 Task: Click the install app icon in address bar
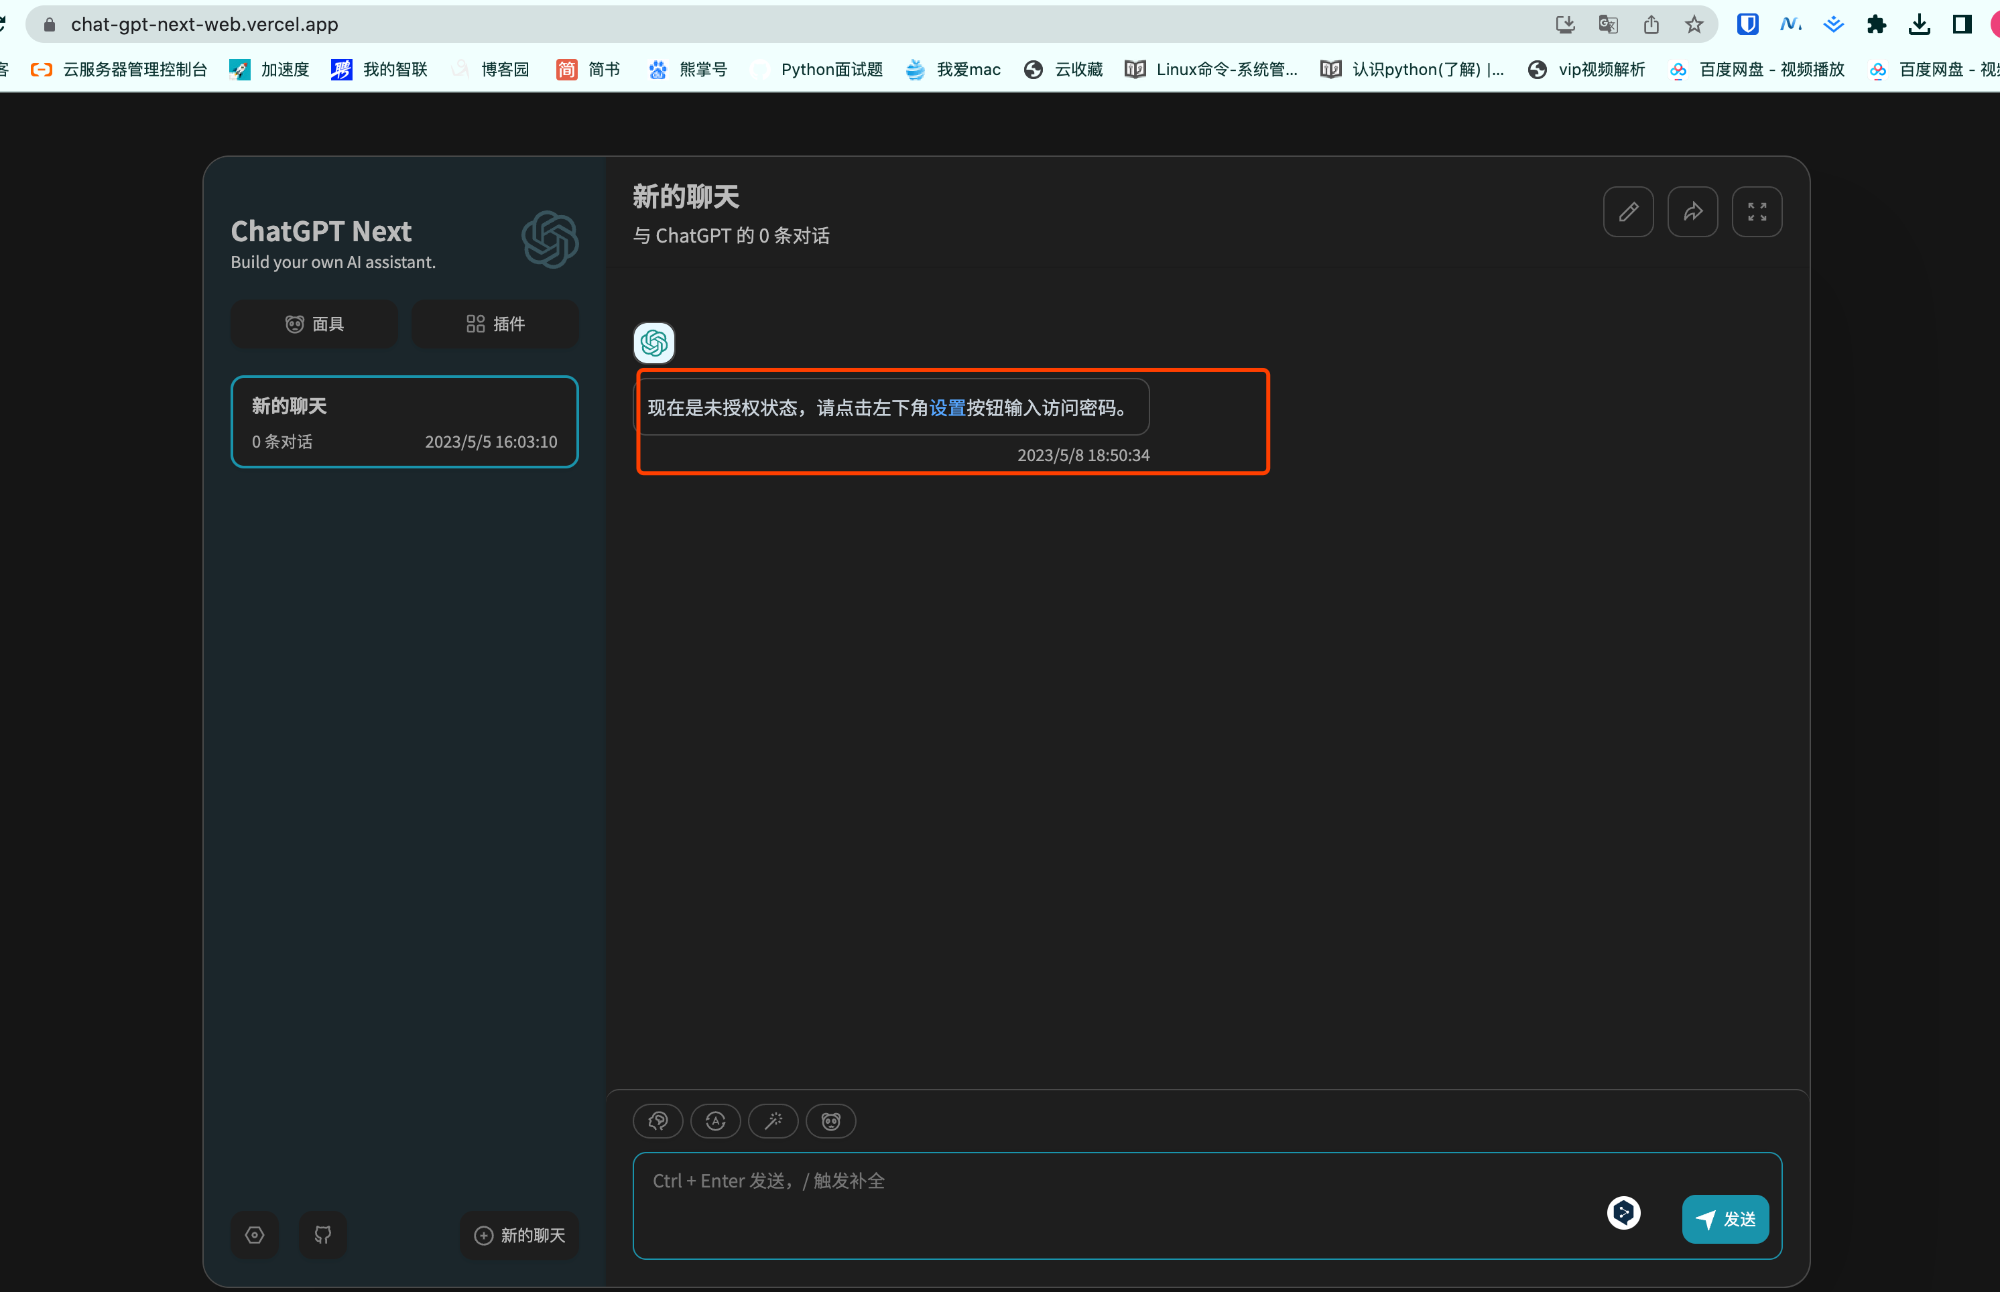click(1565, 24)
